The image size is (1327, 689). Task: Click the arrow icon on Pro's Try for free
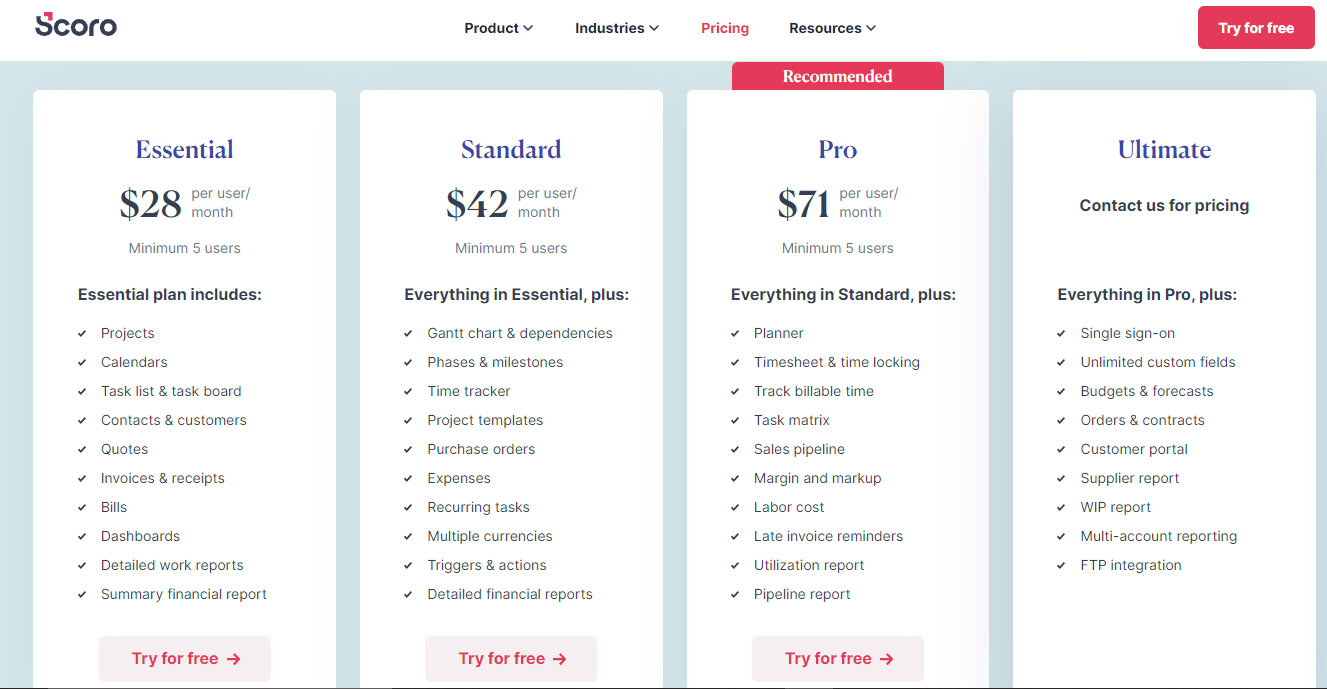pyautogui.click(x=886, y=659)
